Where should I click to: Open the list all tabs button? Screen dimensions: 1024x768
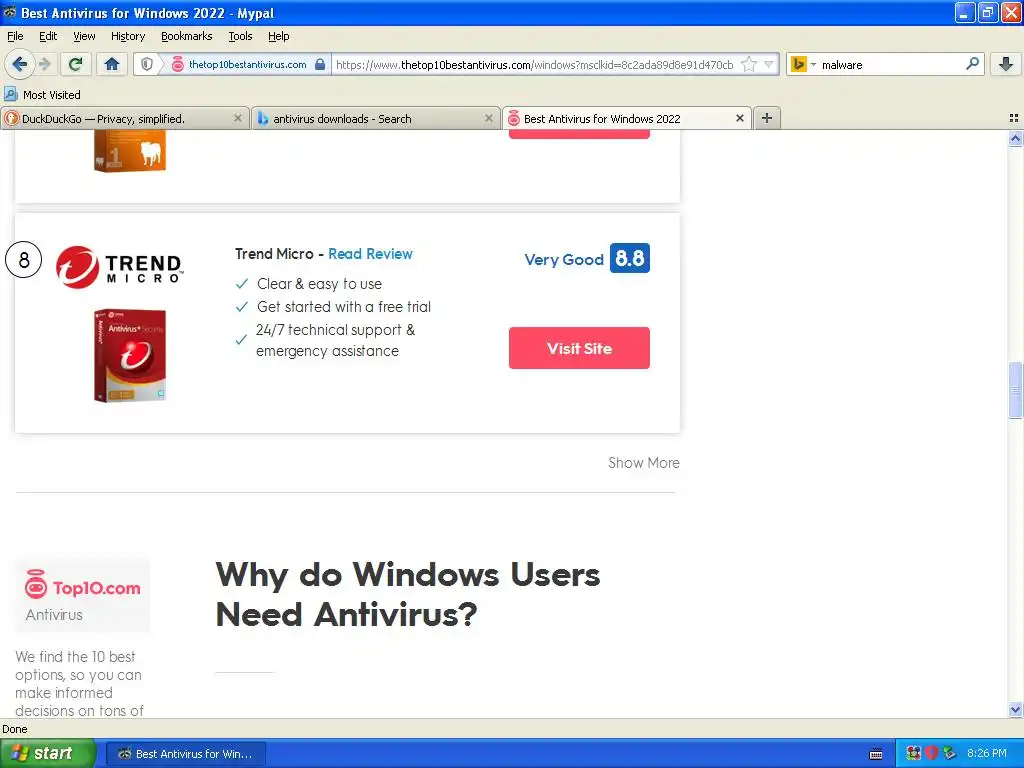click(x=1014, y=118)
